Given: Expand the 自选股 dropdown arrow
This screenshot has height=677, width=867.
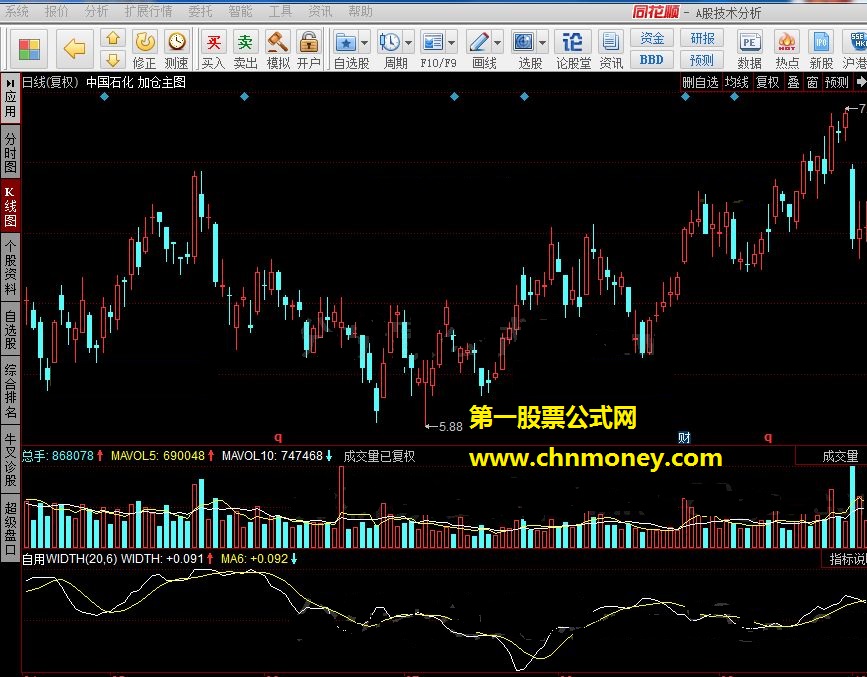Looking at the screenshot, I should pos(364,42).
